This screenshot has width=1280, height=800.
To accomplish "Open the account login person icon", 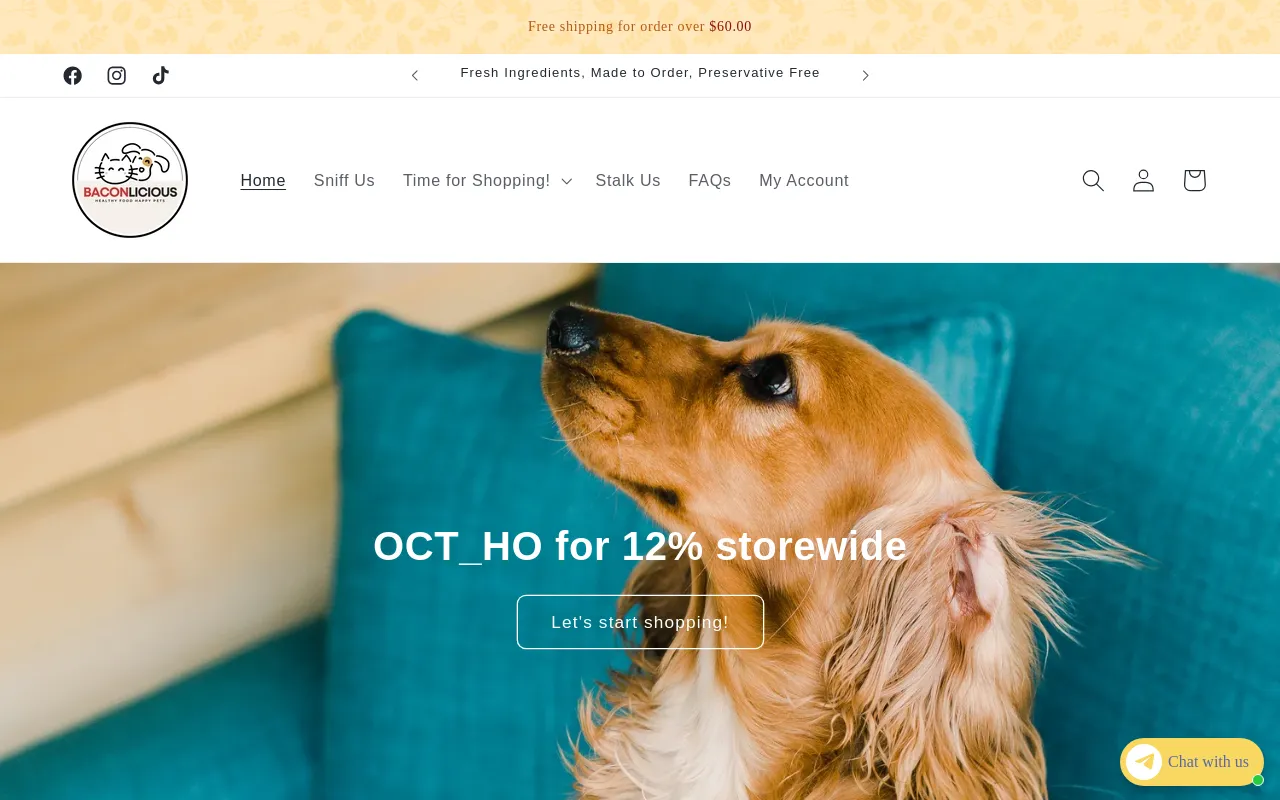I will click(1143, 180).
